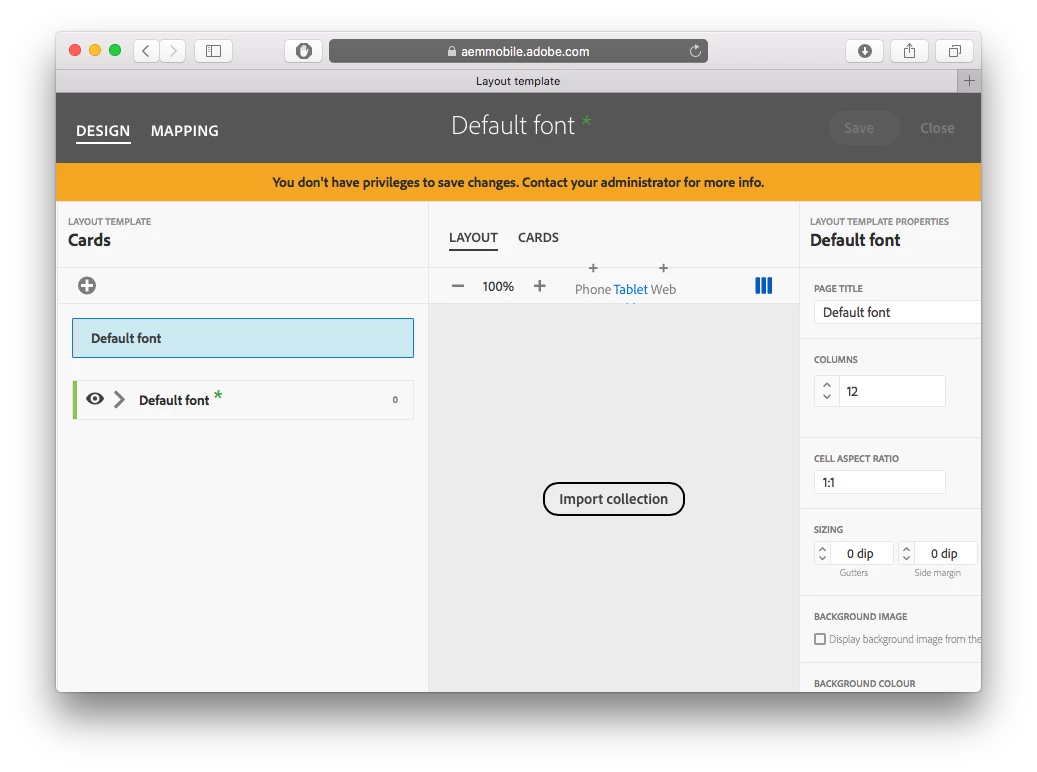Click the Layout template tab title
This screenshot has width=1037, height=772.
518,81
